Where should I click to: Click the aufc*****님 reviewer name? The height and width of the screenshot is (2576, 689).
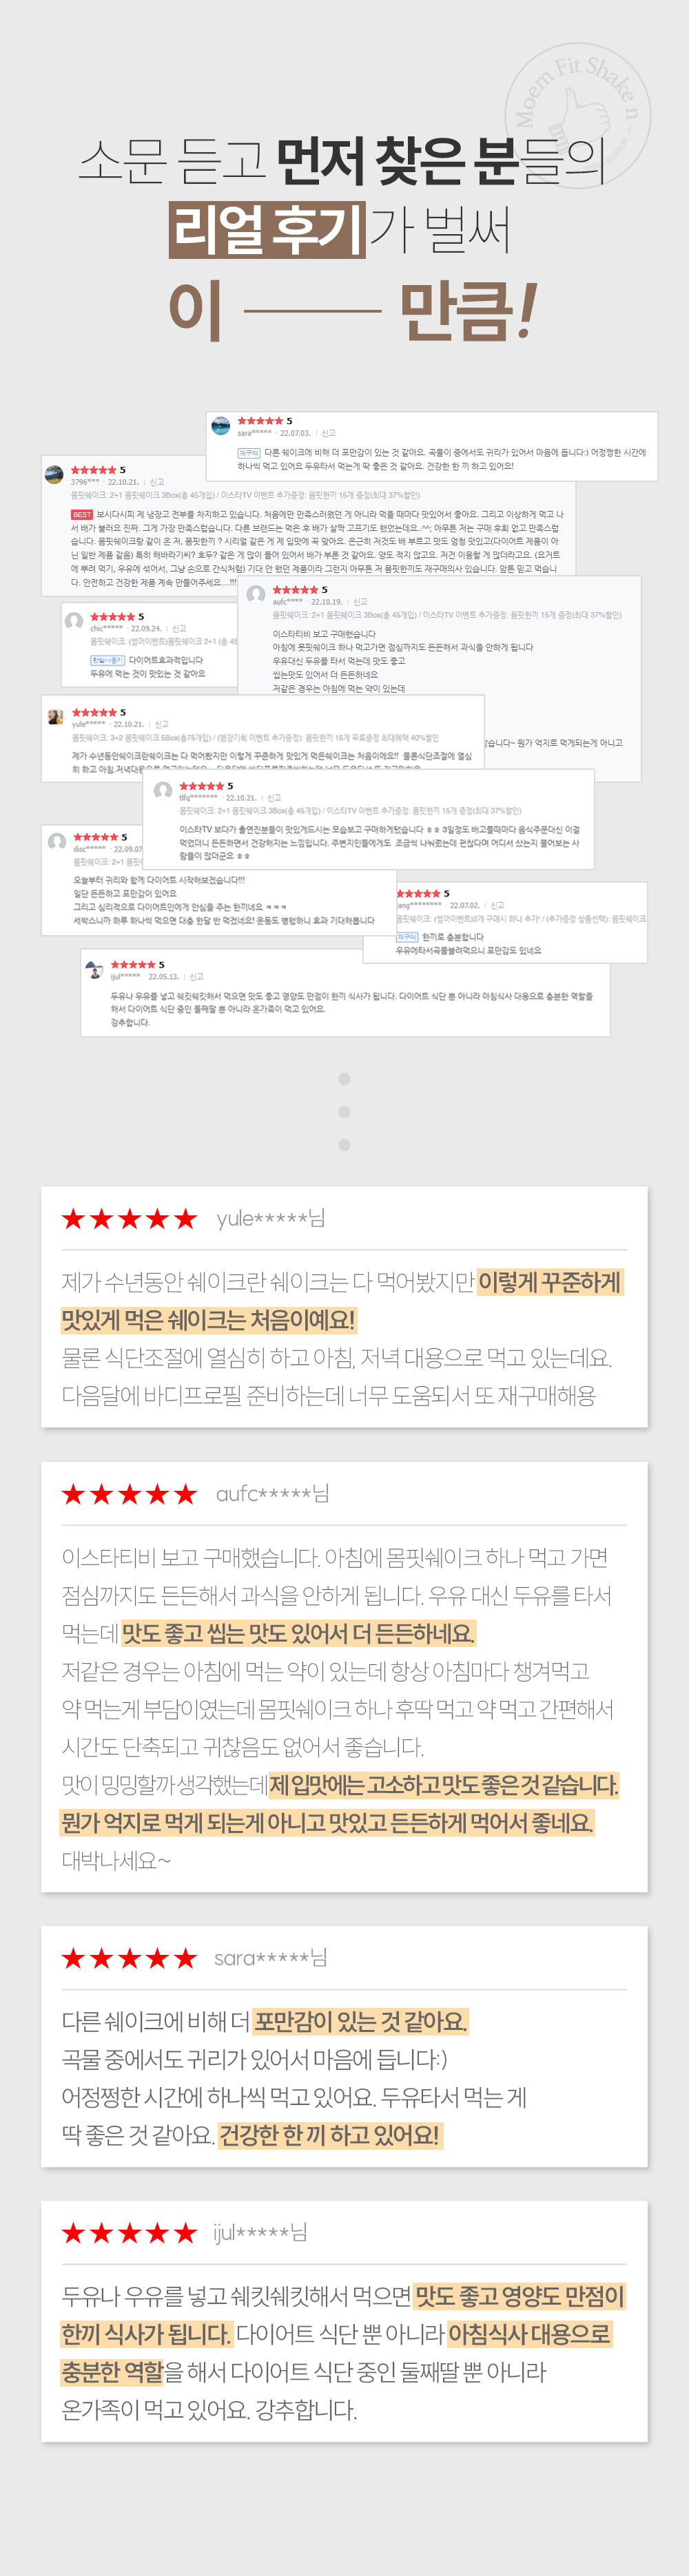(x=272, y=1494)
